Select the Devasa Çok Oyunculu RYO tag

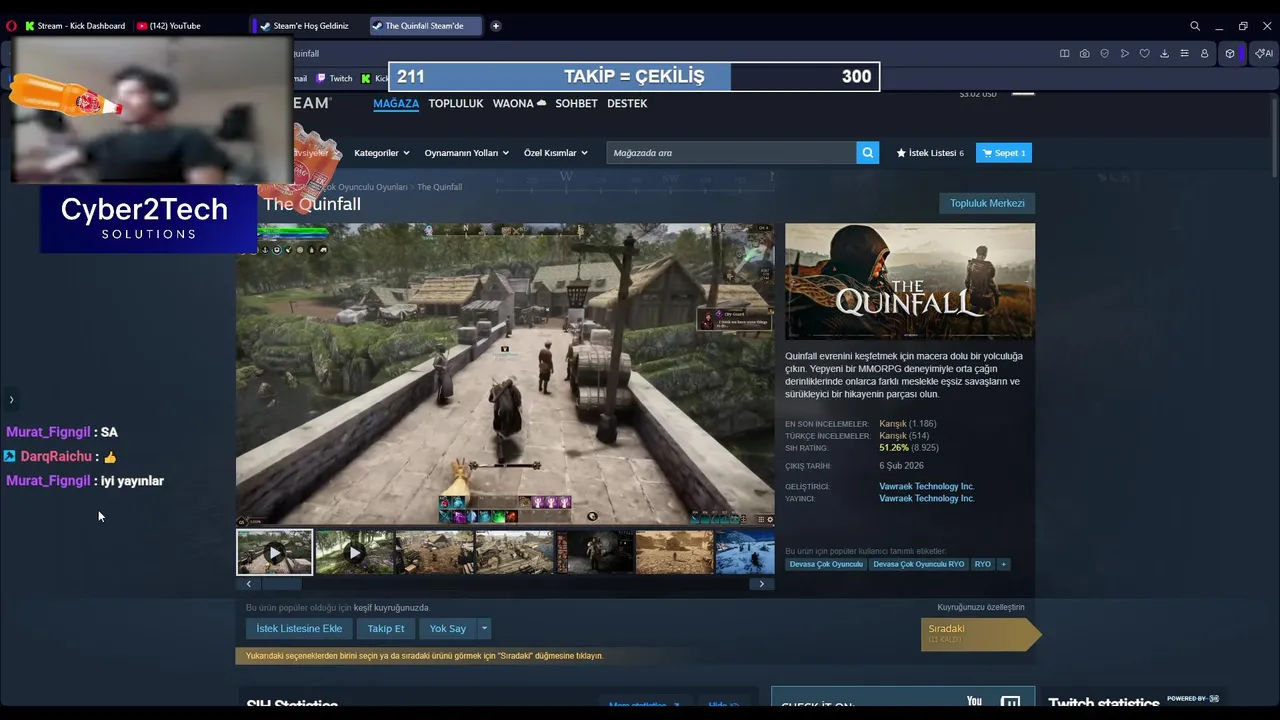tap(918, 564)
